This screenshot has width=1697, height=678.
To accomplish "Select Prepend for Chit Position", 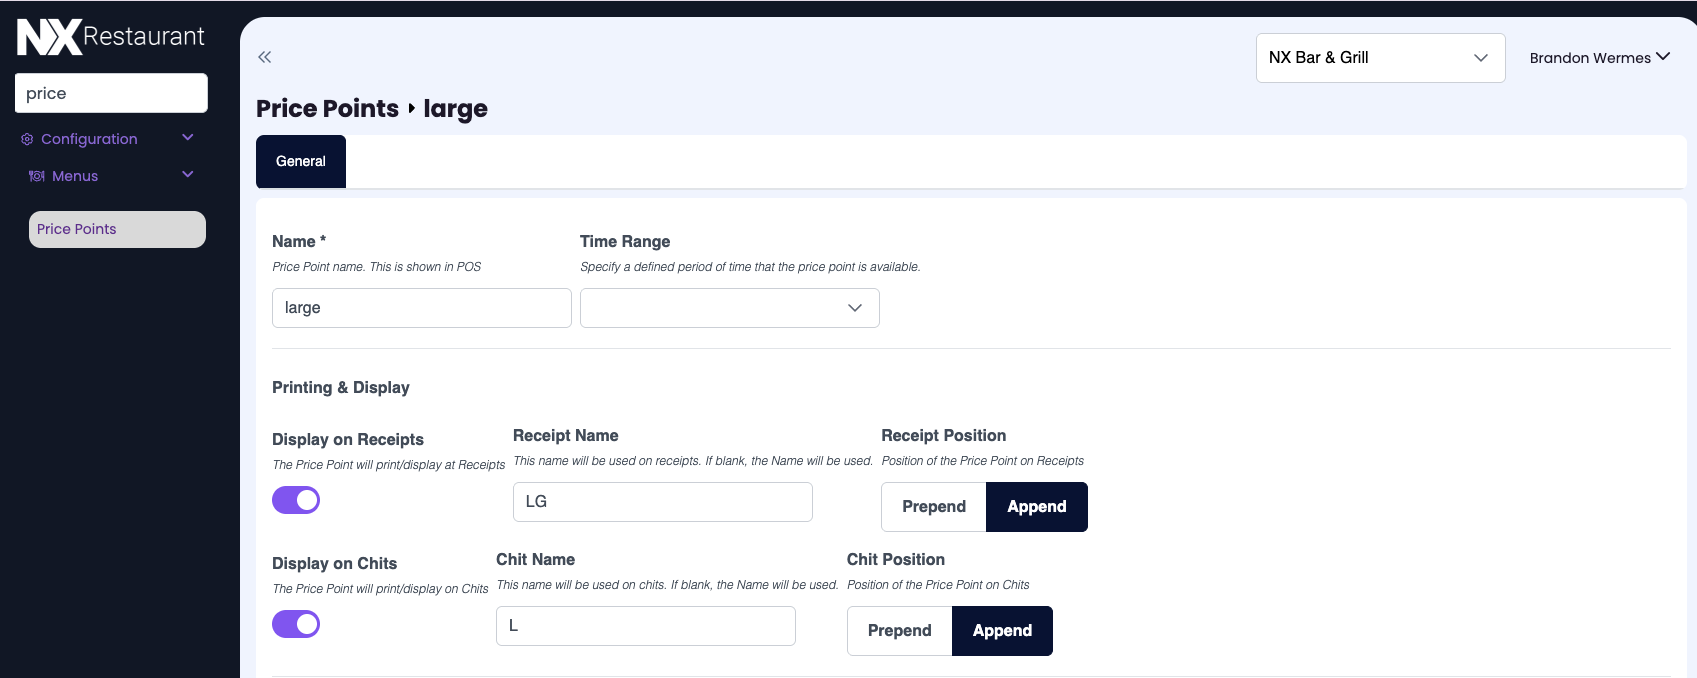I will coord(899,631).
